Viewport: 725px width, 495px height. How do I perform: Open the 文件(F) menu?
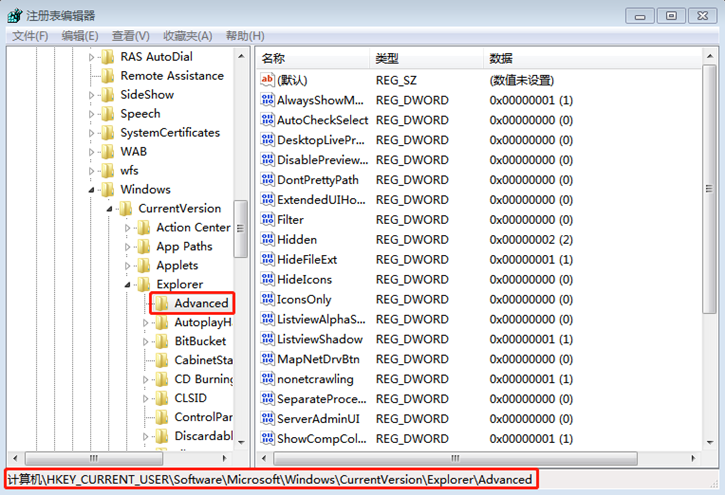click(30, 36)
